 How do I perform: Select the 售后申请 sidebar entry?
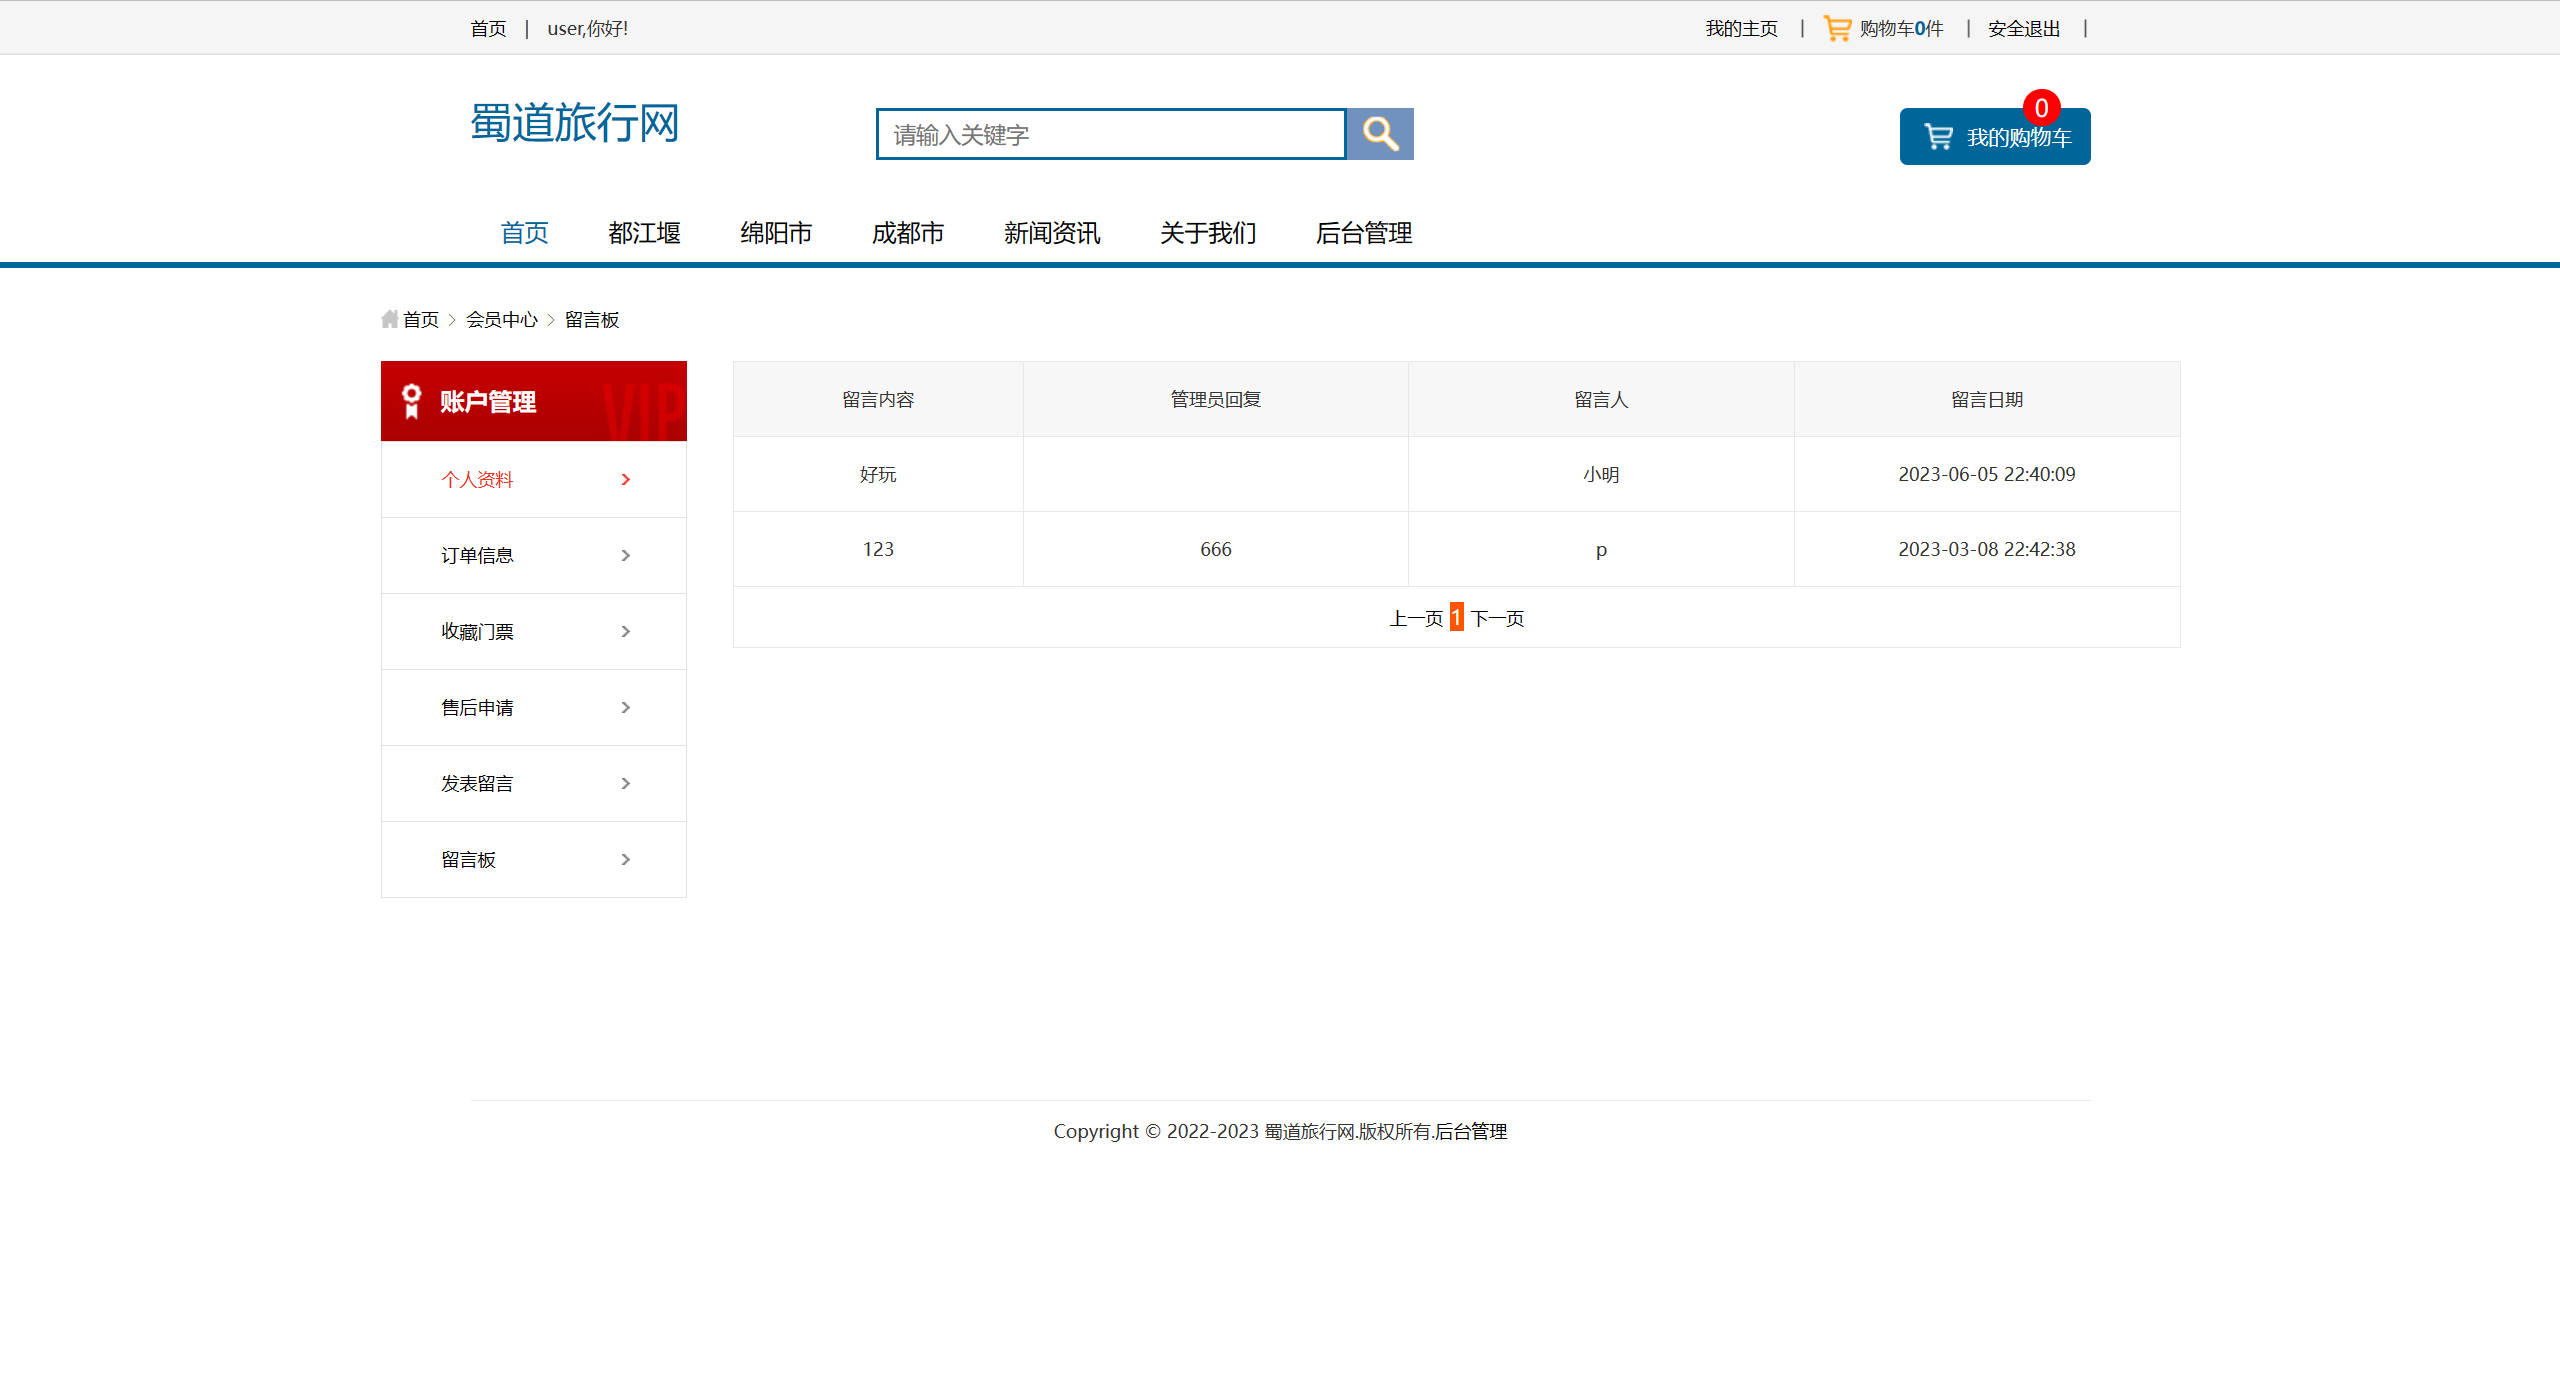point(478,707)
